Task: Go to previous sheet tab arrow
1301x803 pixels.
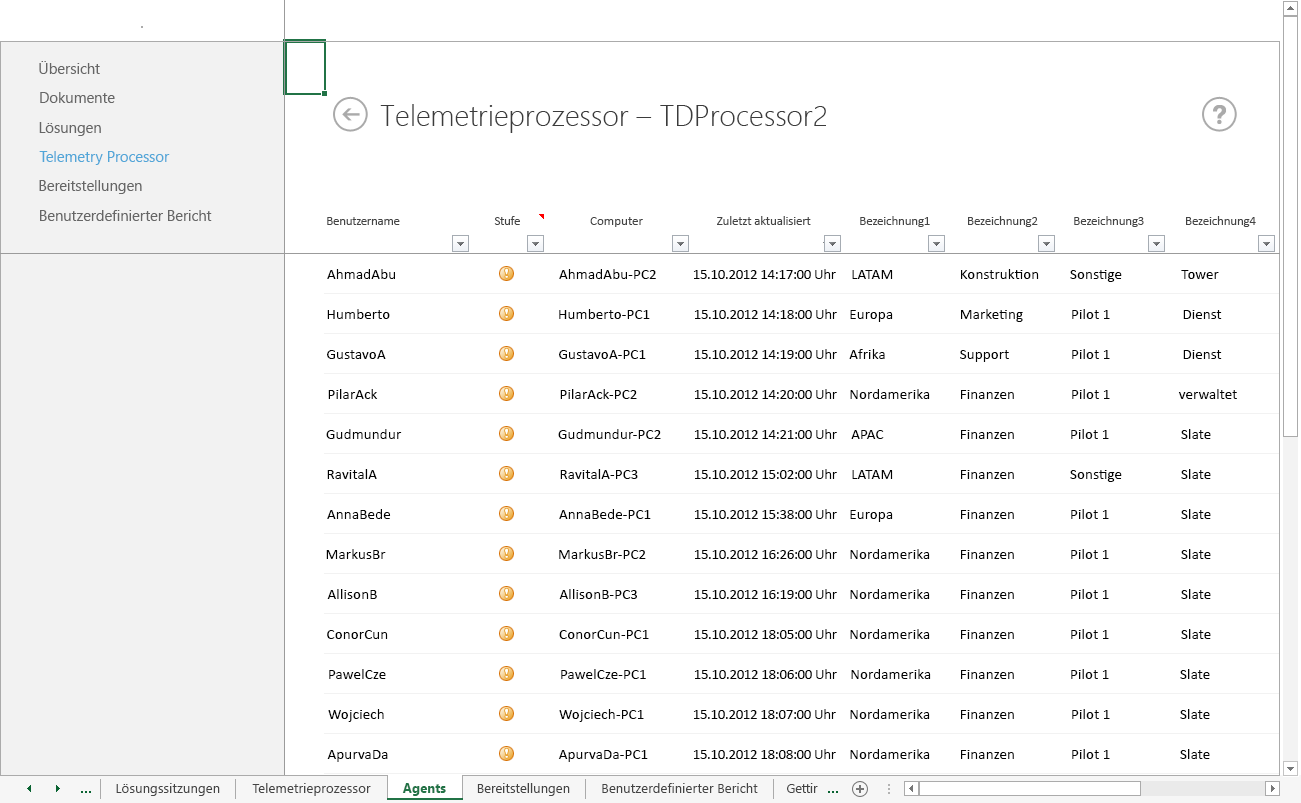Action: [29, 789]
